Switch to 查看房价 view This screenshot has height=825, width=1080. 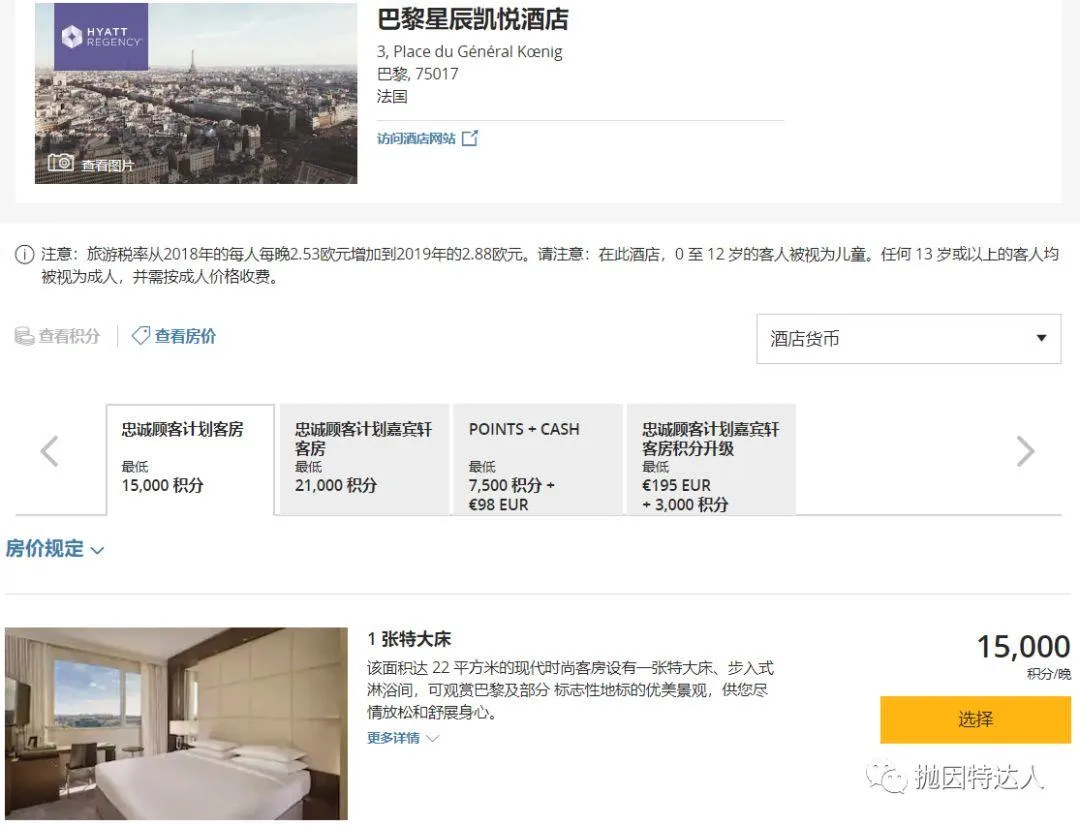tap(185, 336)
